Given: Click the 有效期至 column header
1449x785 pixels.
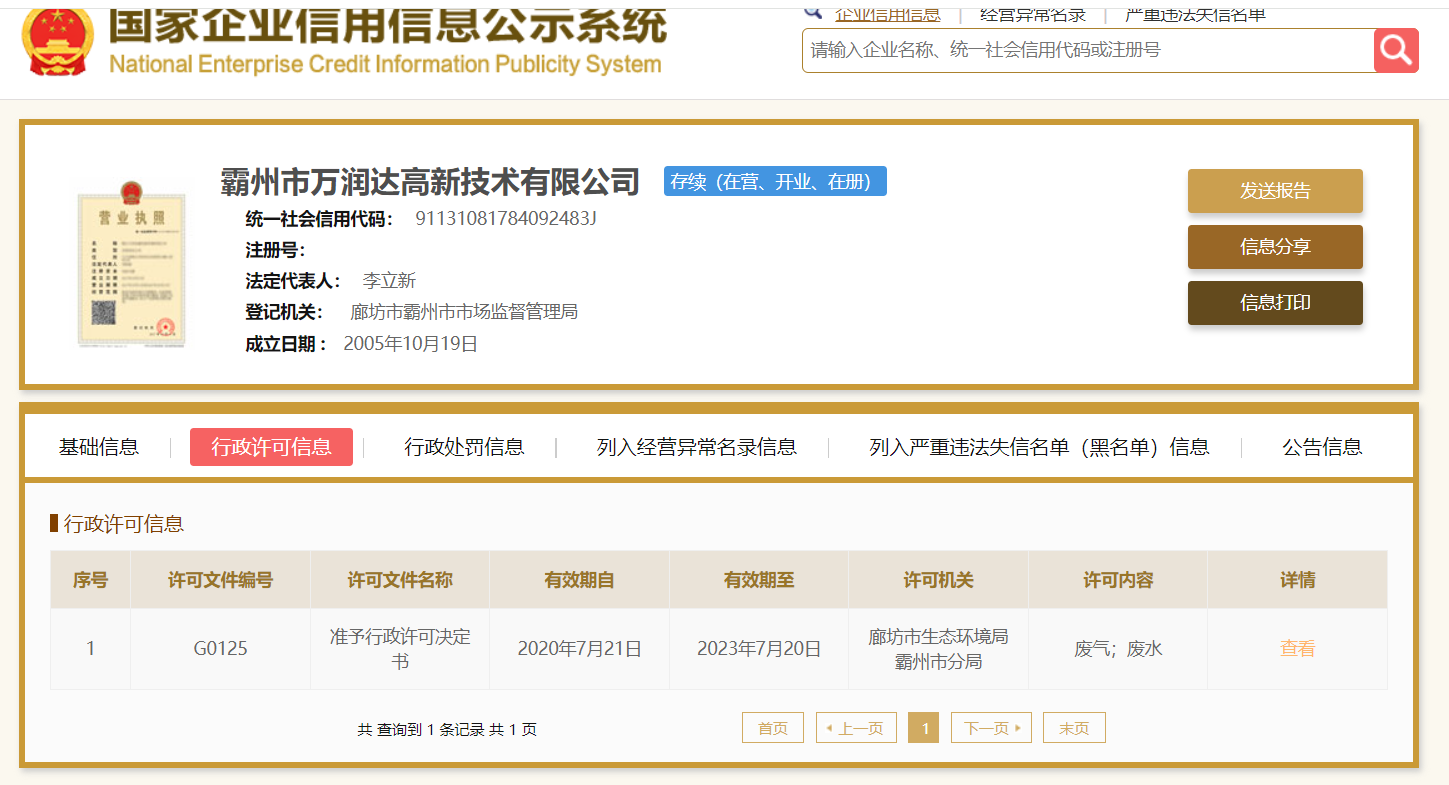Looking at the screenshot, I should click(759, 580).
